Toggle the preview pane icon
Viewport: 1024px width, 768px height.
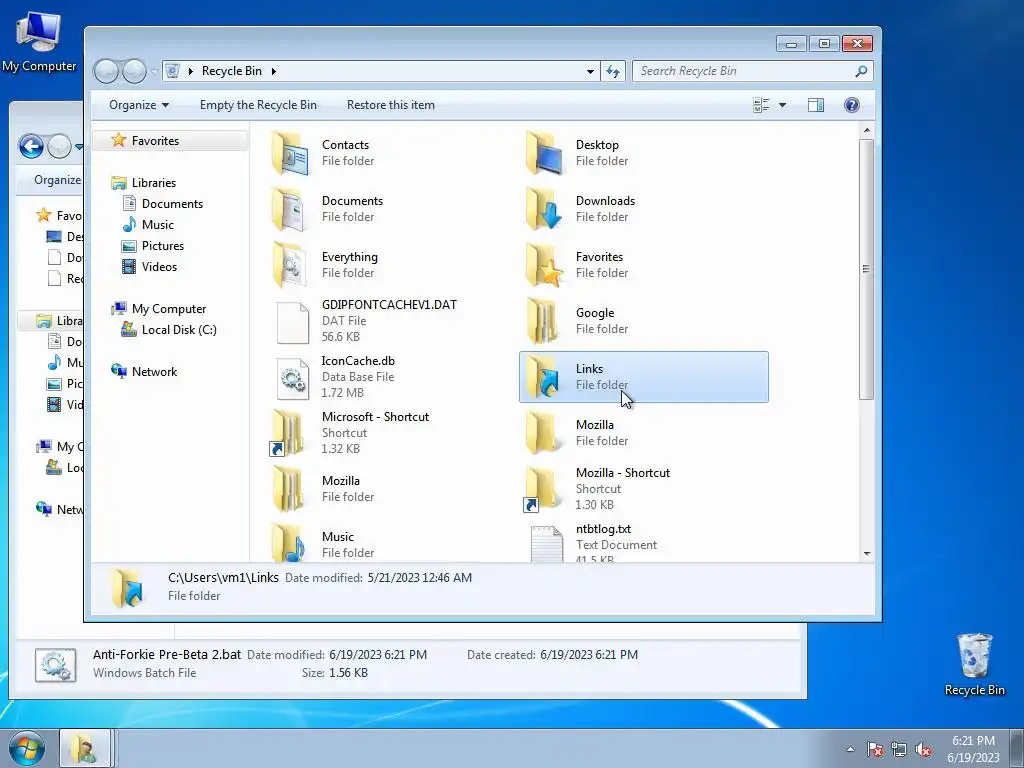pyautogui.click(x=816, y=105)
